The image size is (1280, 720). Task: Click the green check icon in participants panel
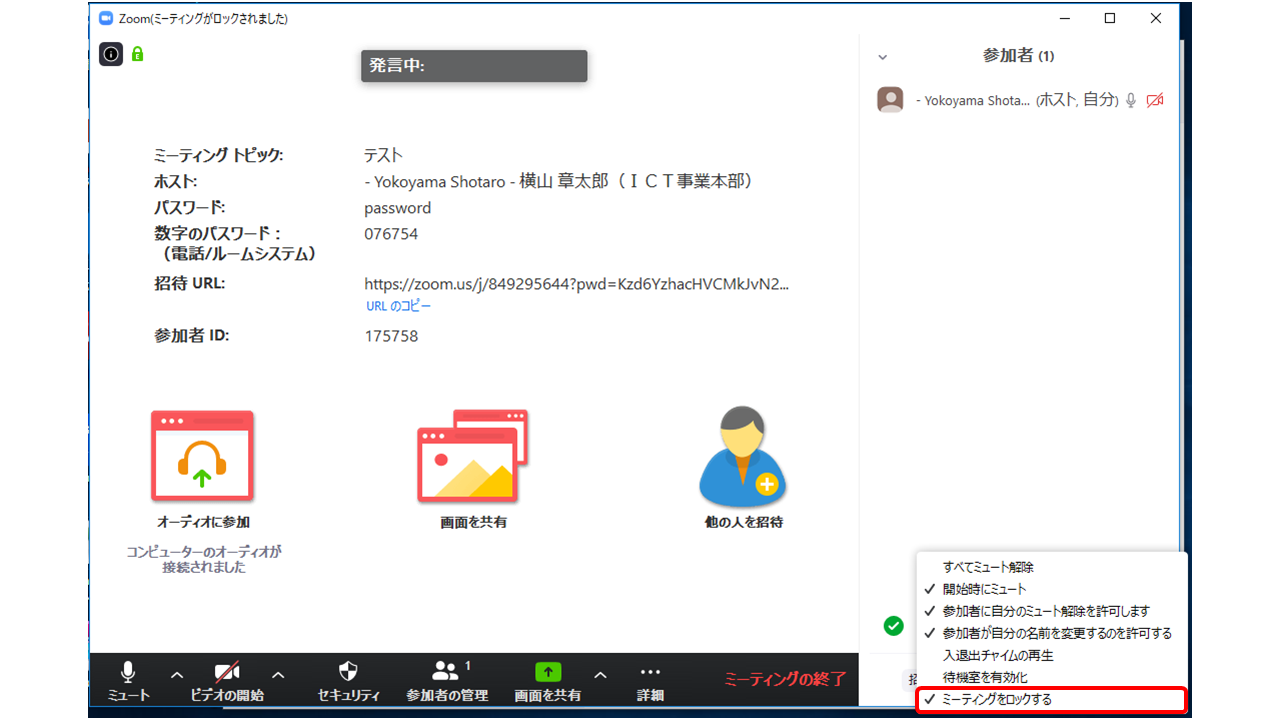pos(894,626)
